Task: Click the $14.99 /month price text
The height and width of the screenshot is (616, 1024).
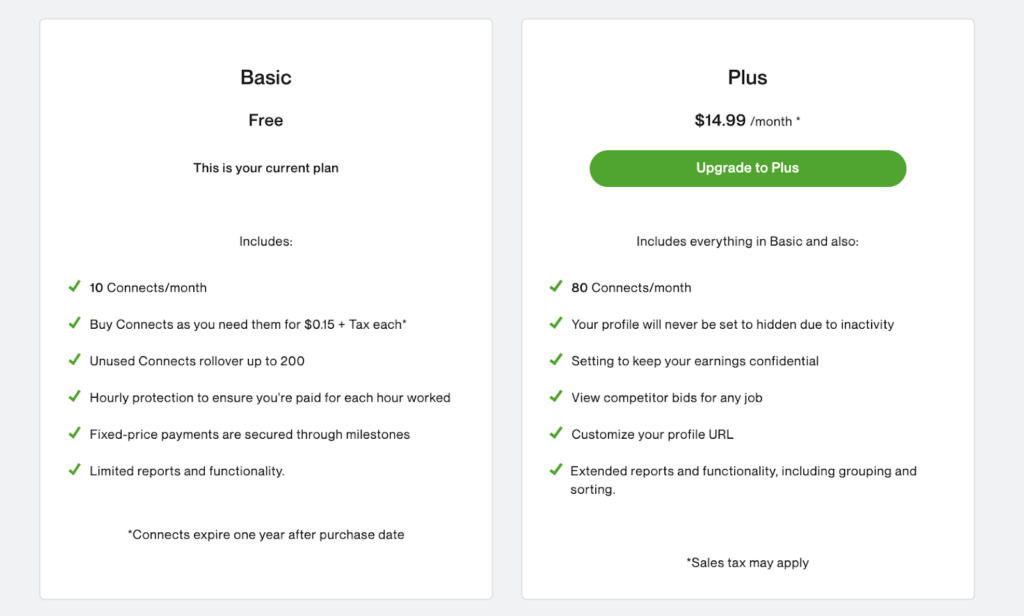Action: coord(748,121)
